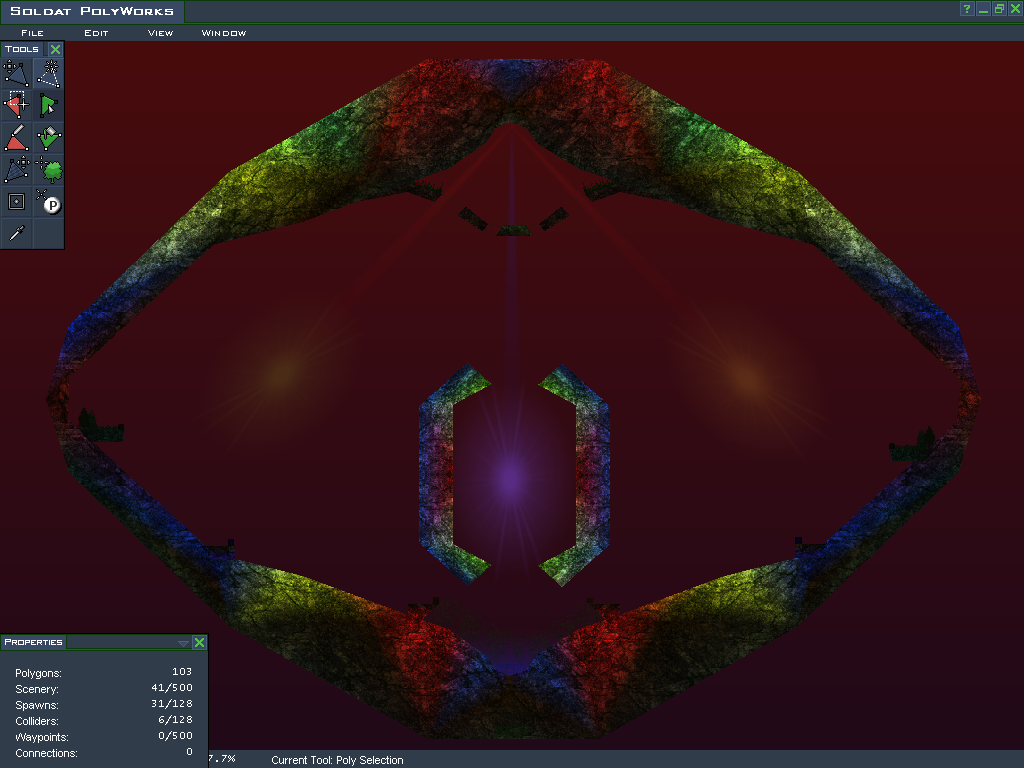Select the Create Polygon tool
Image resolution: width=1024 pixels, height=768 pixels.
49,73
